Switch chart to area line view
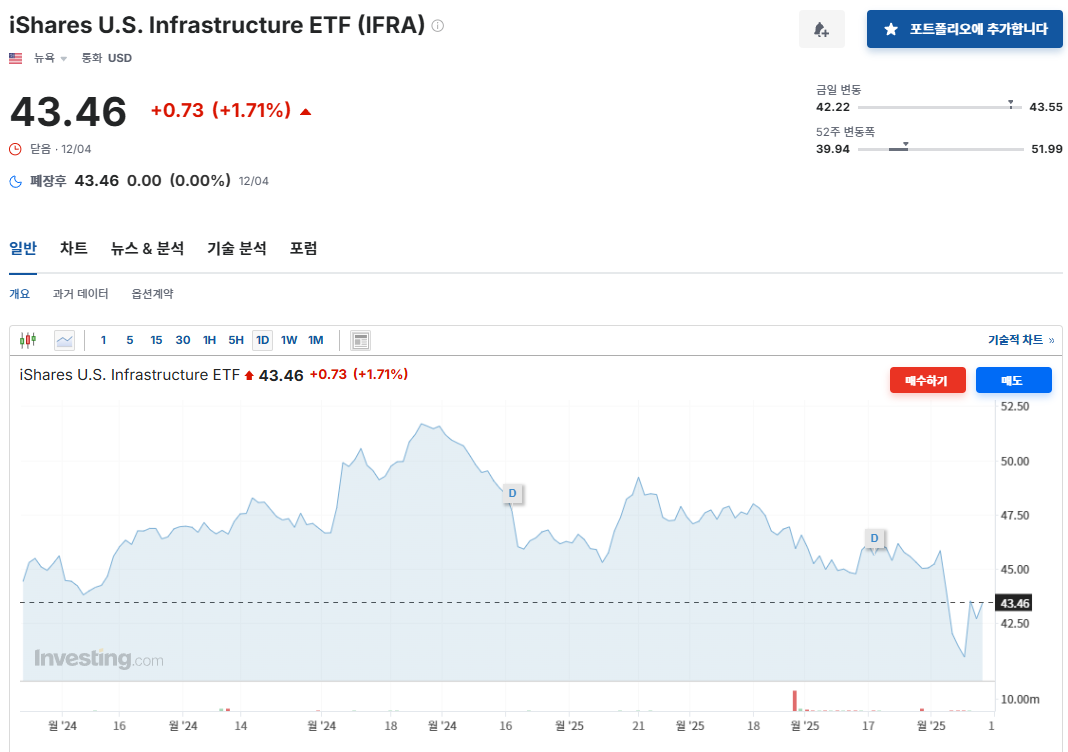This screenshot has height=752, width=1068. click(x=64, y=340)
